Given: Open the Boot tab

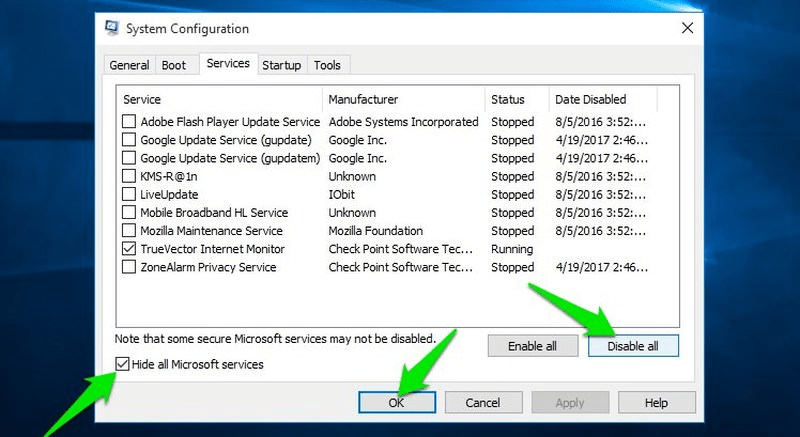Looking at the screenshot, I should pos(174,65).
